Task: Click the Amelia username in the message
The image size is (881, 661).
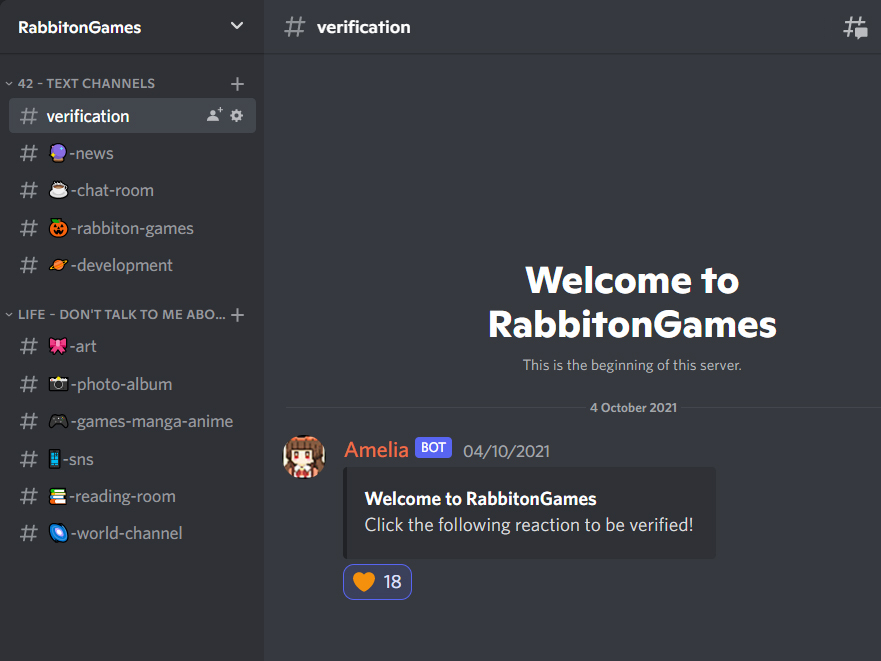Action: [376, 450]
